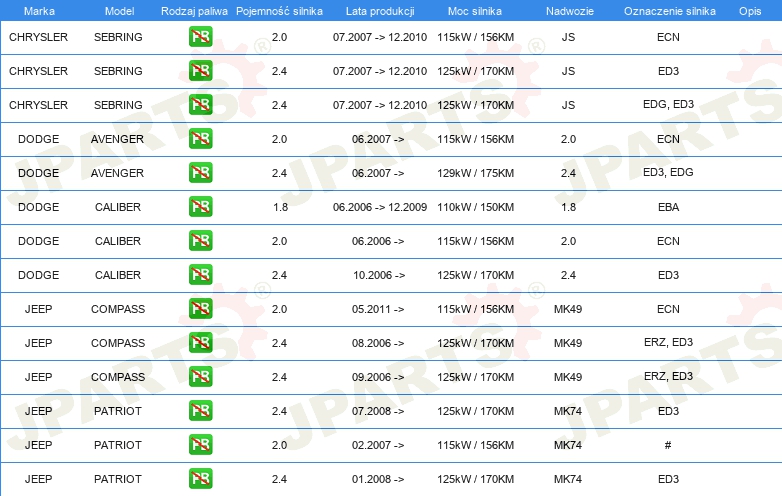Select the EBA engine code cell
This screenshot has width=782, height=496.
[x=668, y=207]
